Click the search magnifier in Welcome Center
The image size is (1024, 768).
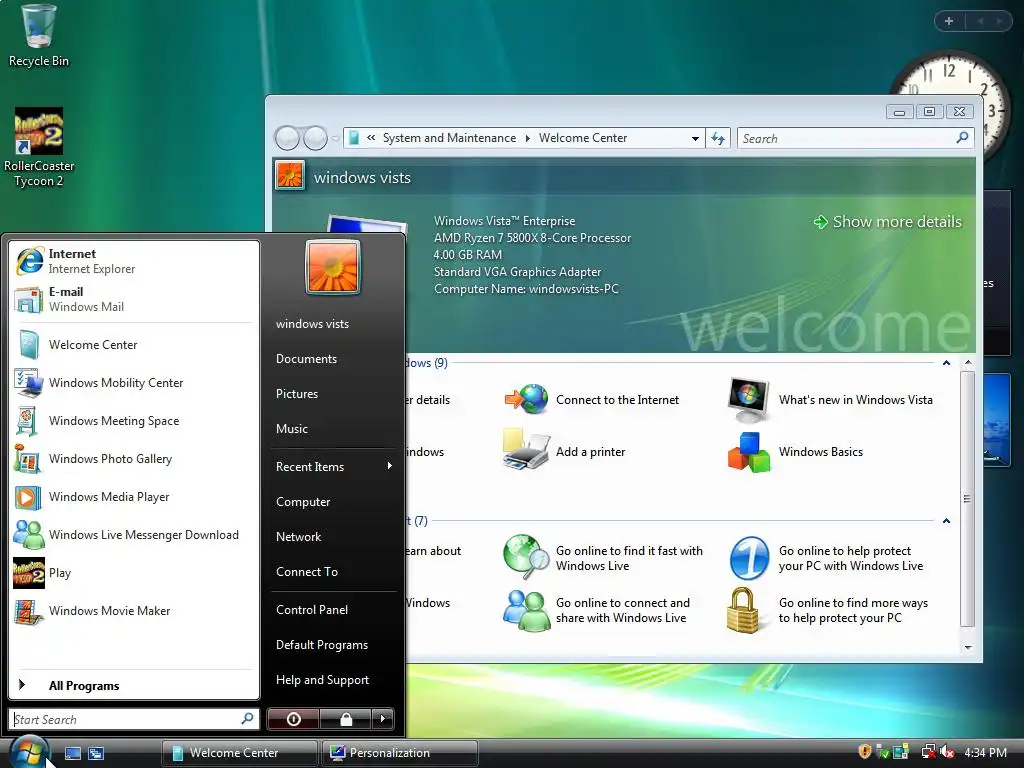point(962,138)
